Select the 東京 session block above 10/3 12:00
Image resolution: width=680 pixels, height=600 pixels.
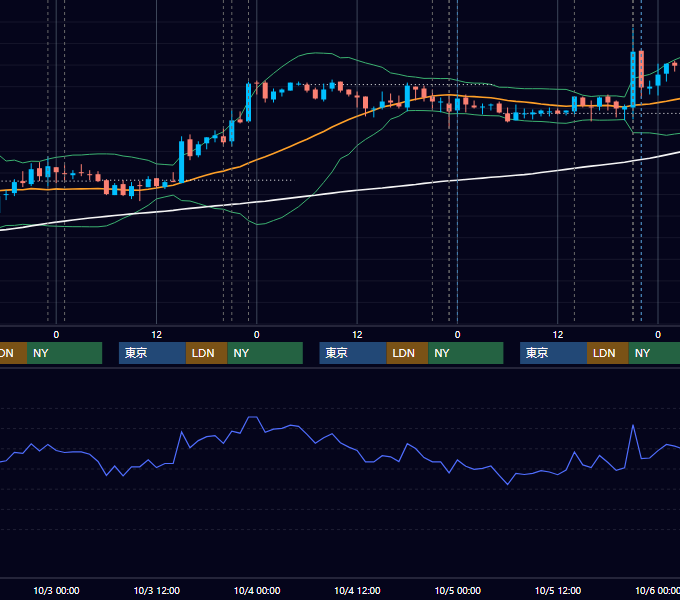(x=152, y=353)
